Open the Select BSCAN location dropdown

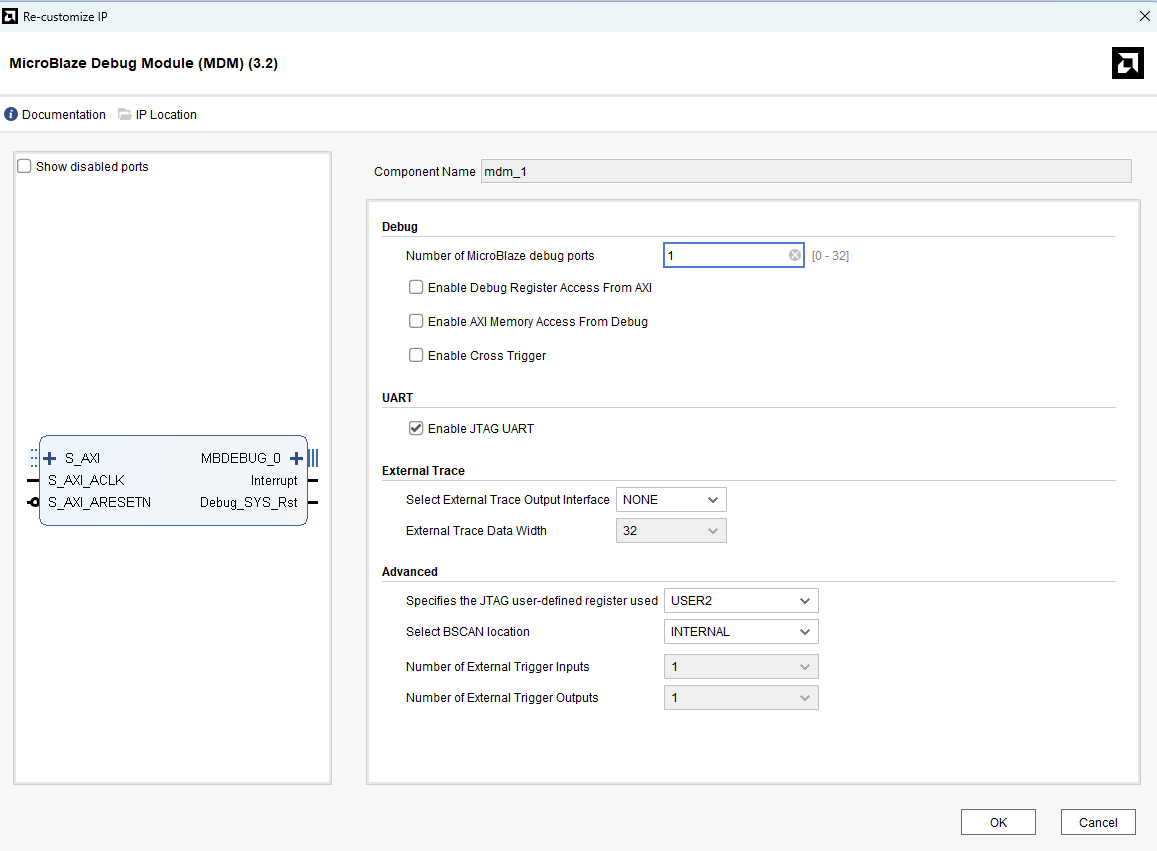click(741, 632)
